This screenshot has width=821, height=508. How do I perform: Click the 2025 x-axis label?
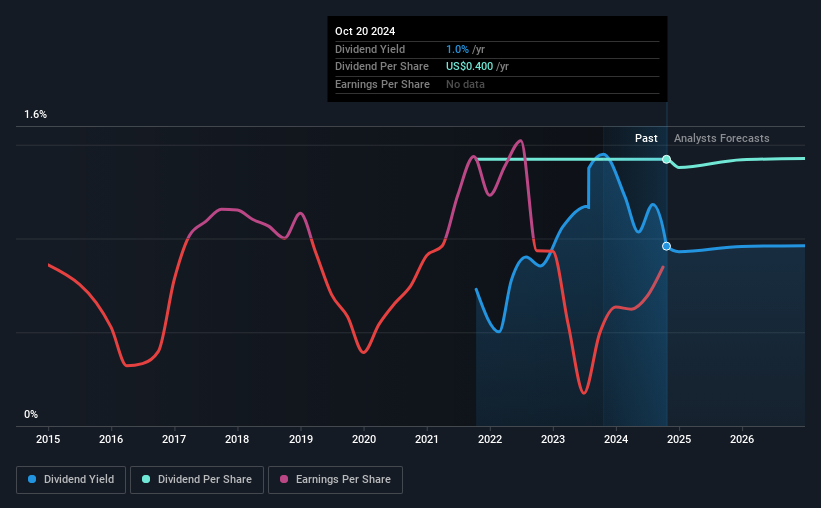(x=679, y=439)
